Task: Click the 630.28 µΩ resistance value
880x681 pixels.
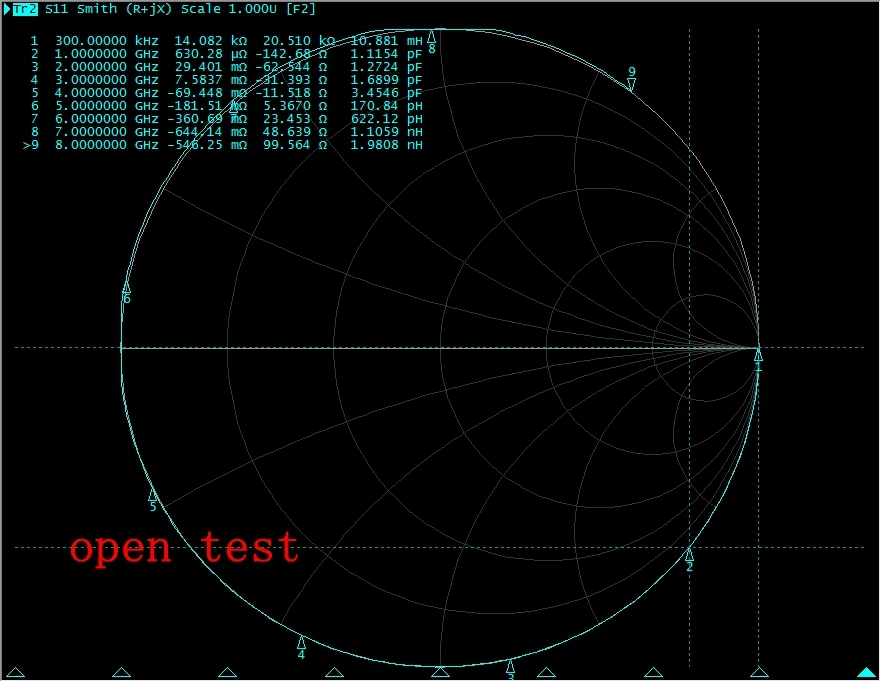Action: pyautogui.click(x=210, y=54)
